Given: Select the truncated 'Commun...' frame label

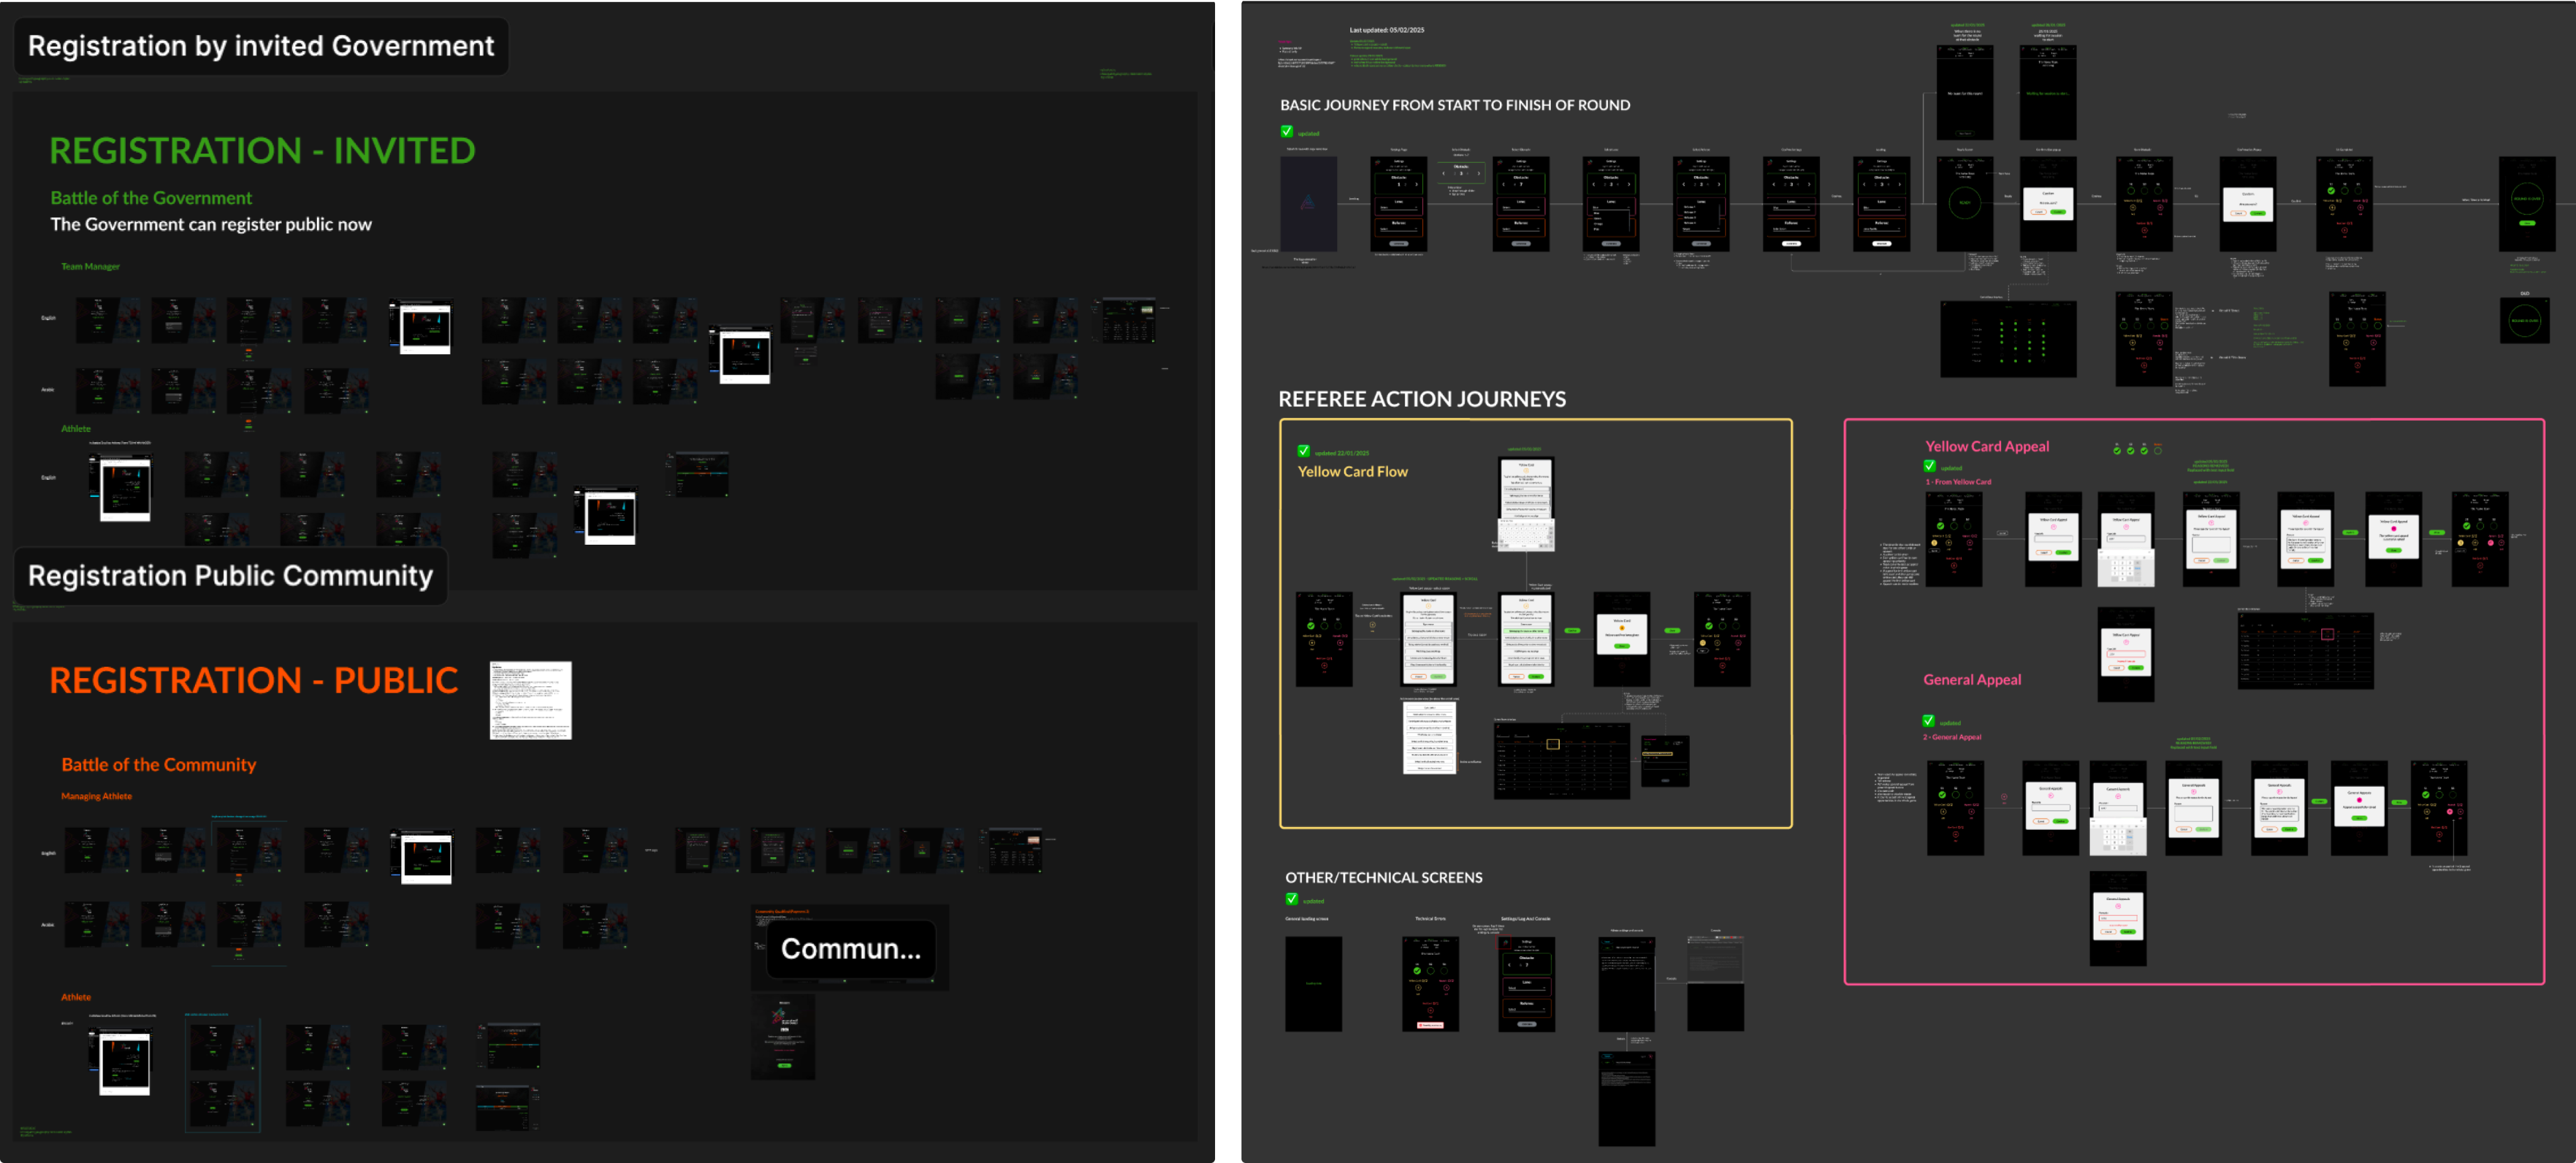Looking at the screenshot, I should click(851, 948).
